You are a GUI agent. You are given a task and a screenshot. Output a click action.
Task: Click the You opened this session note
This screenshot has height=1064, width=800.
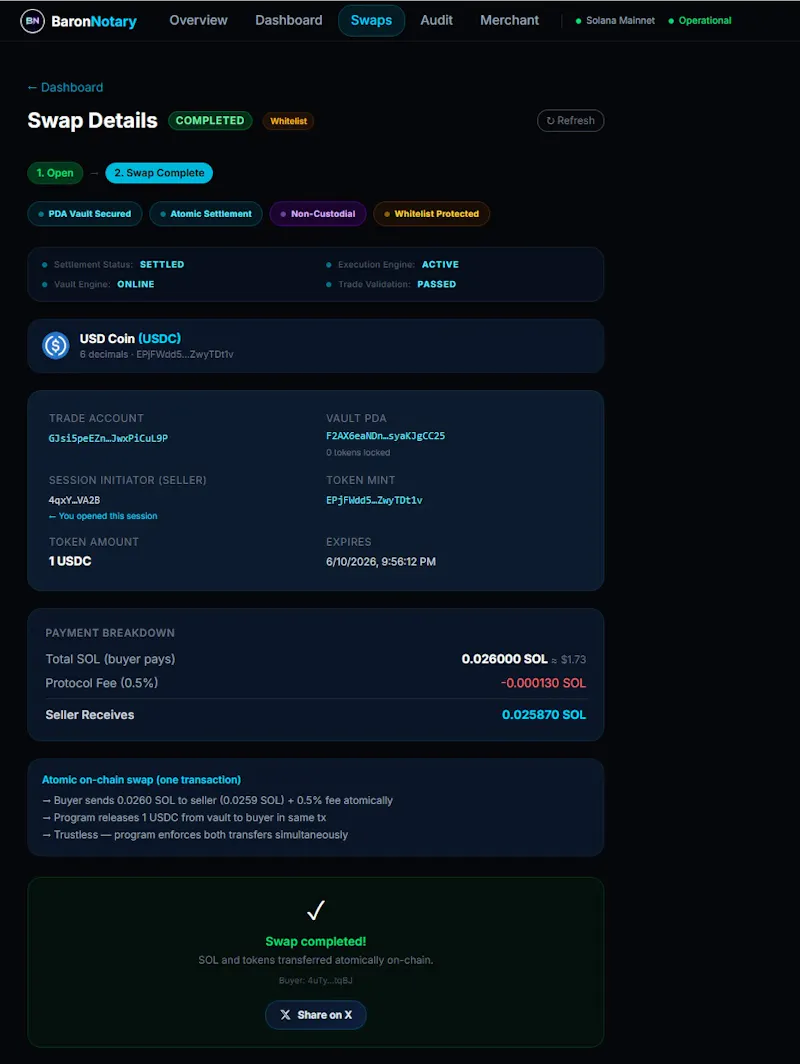pos(103,516)
